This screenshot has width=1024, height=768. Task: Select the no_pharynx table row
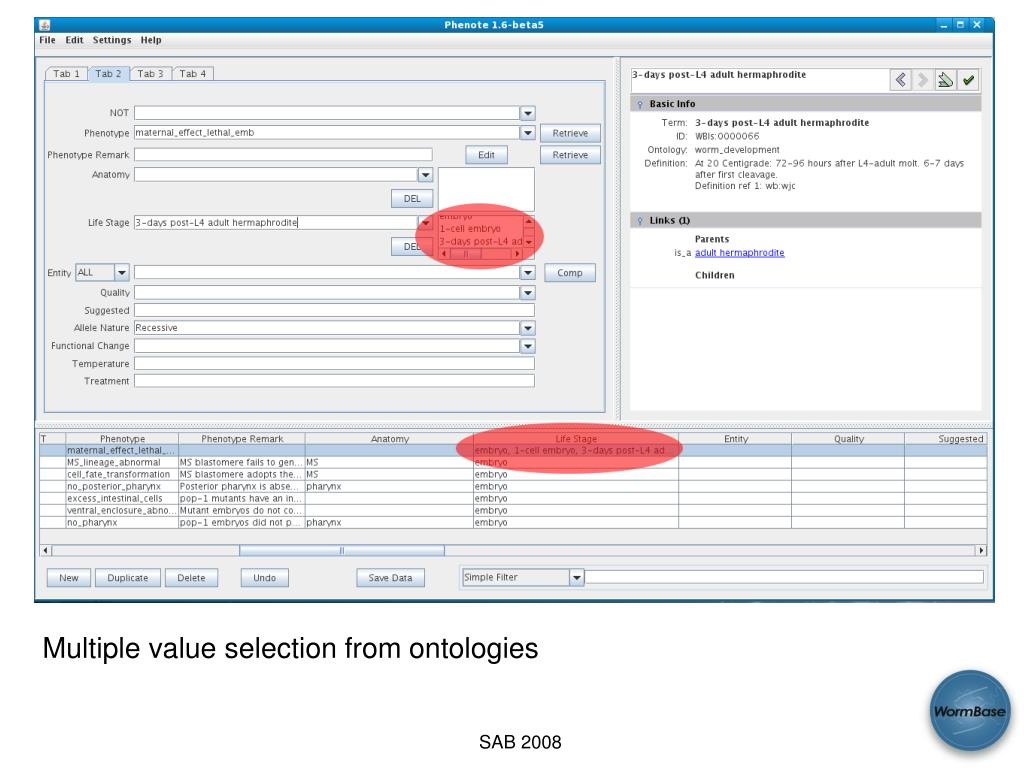[x=513, y=522]
